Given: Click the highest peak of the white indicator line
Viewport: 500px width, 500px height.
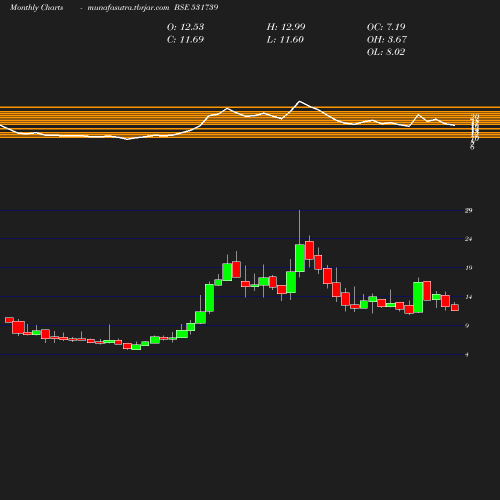Looking at the screenshot, I should pyautogui.click(x=299, y=101).
